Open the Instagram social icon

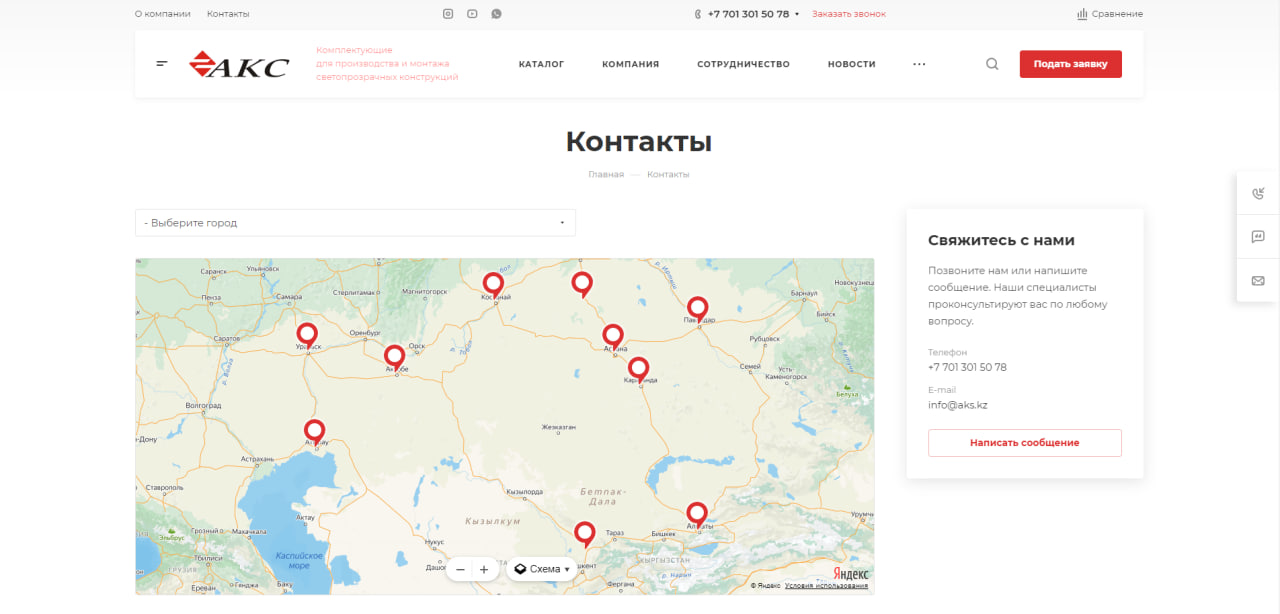click(448, 14)
